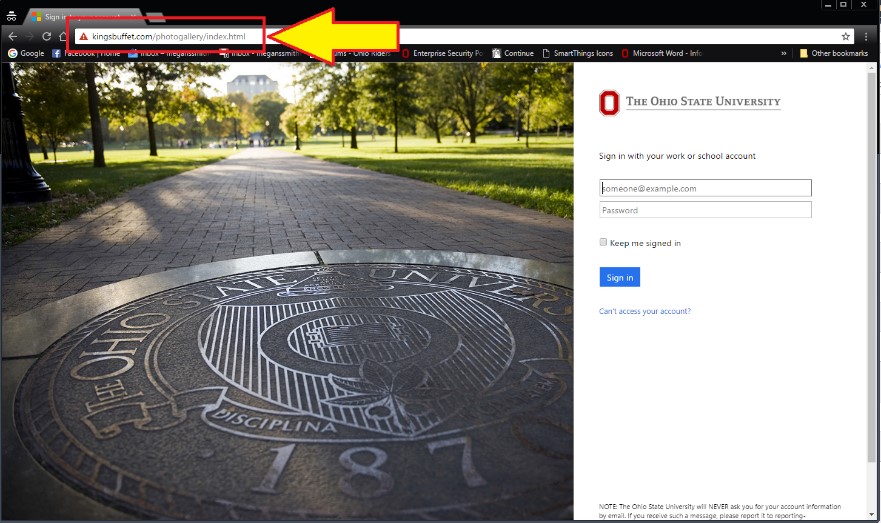Click the browser Back arrow
Screen dimensions: 881x523
(x=12, y=37)
